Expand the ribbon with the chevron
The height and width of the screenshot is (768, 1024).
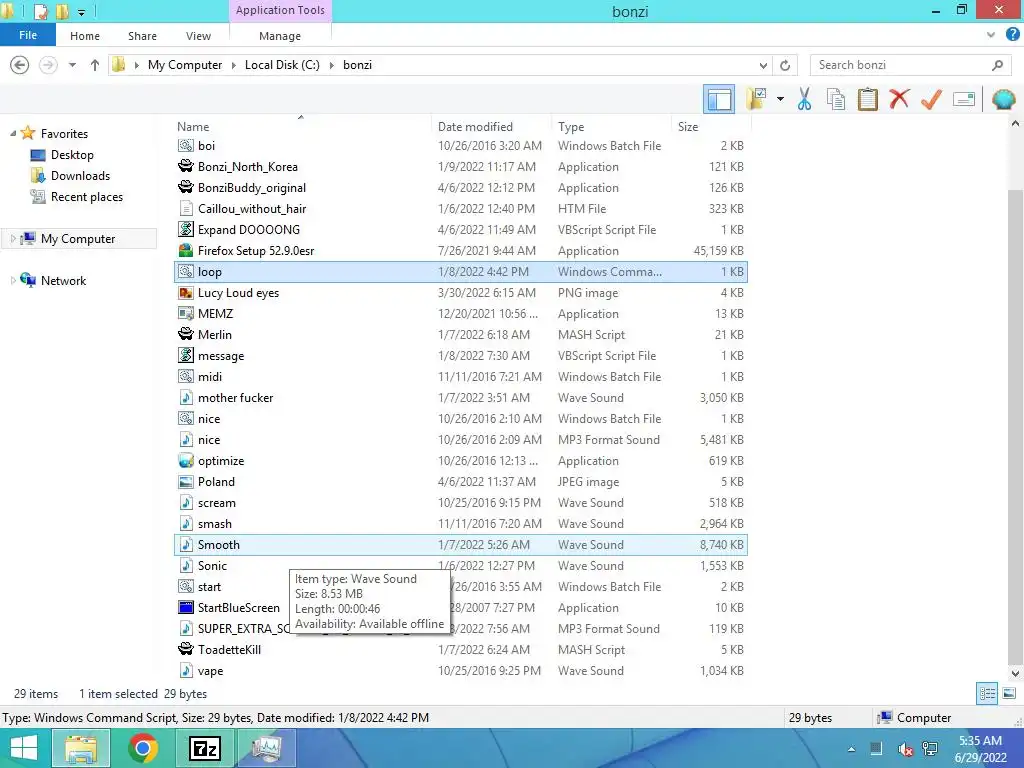pyautogui.click(x=990, y=35)
